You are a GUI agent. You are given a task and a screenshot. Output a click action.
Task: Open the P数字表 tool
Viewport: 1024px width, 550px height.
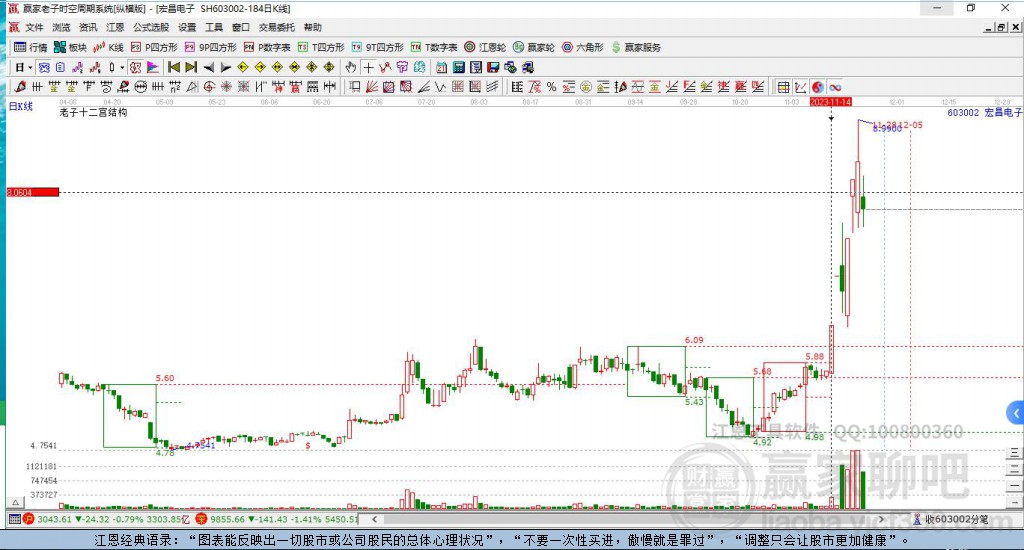[266, 47]
